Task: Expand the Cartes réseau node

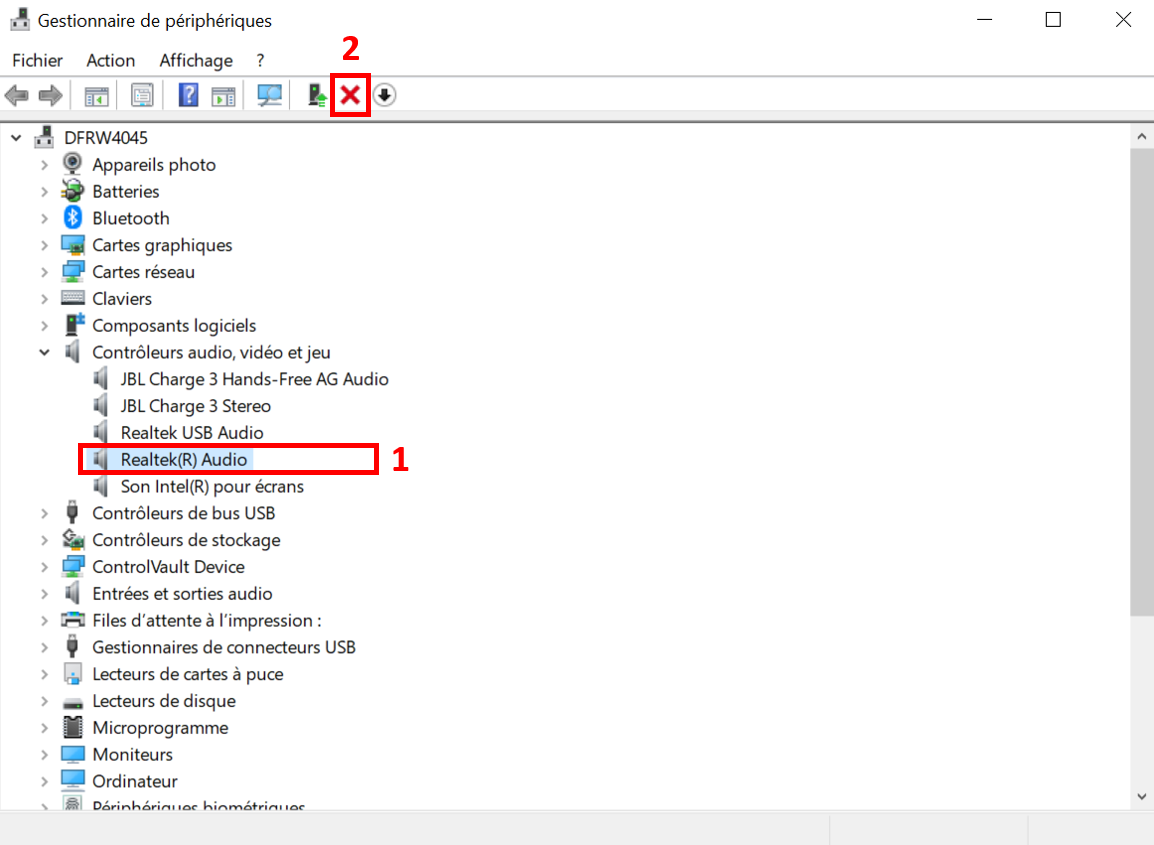Action: [x=44, y=272]
